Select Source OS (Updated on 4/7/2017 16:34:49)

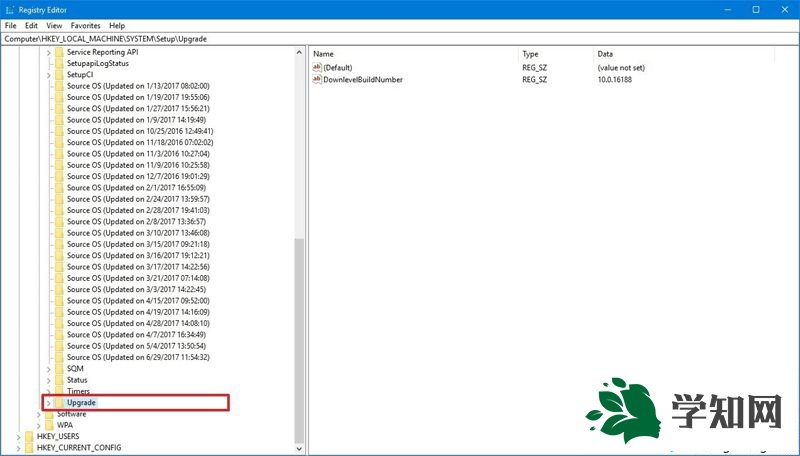point(136,335)
